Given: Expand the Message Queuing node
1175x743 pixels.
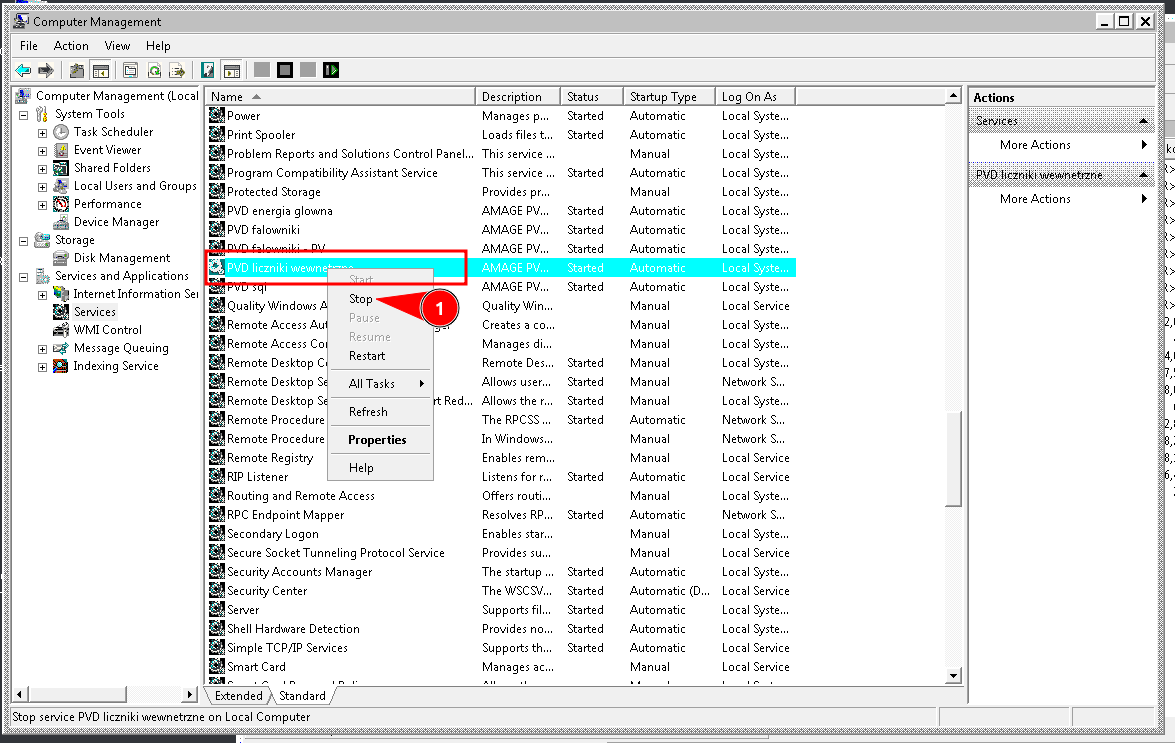Looking at the screenshot, I should click(x=42, y=349).
